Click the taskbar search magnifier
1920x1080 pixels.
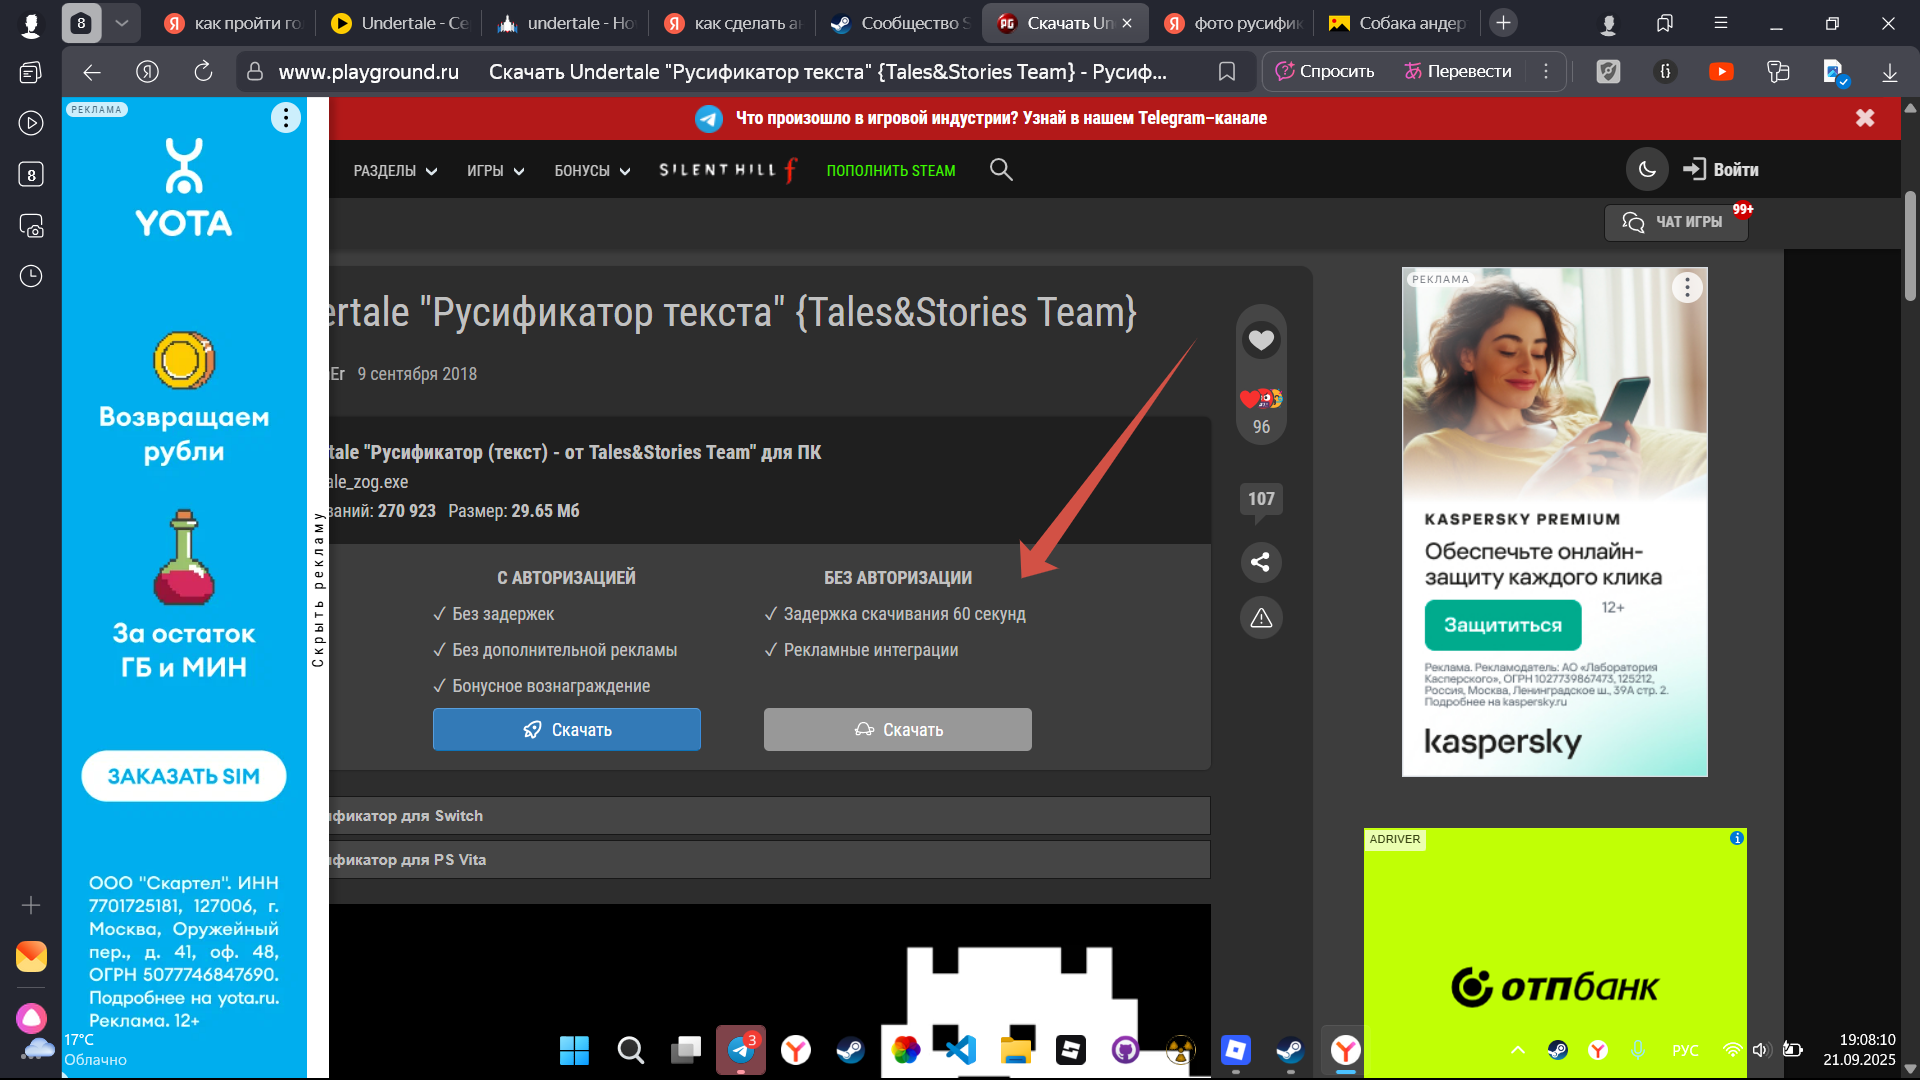coord(630,1050)
